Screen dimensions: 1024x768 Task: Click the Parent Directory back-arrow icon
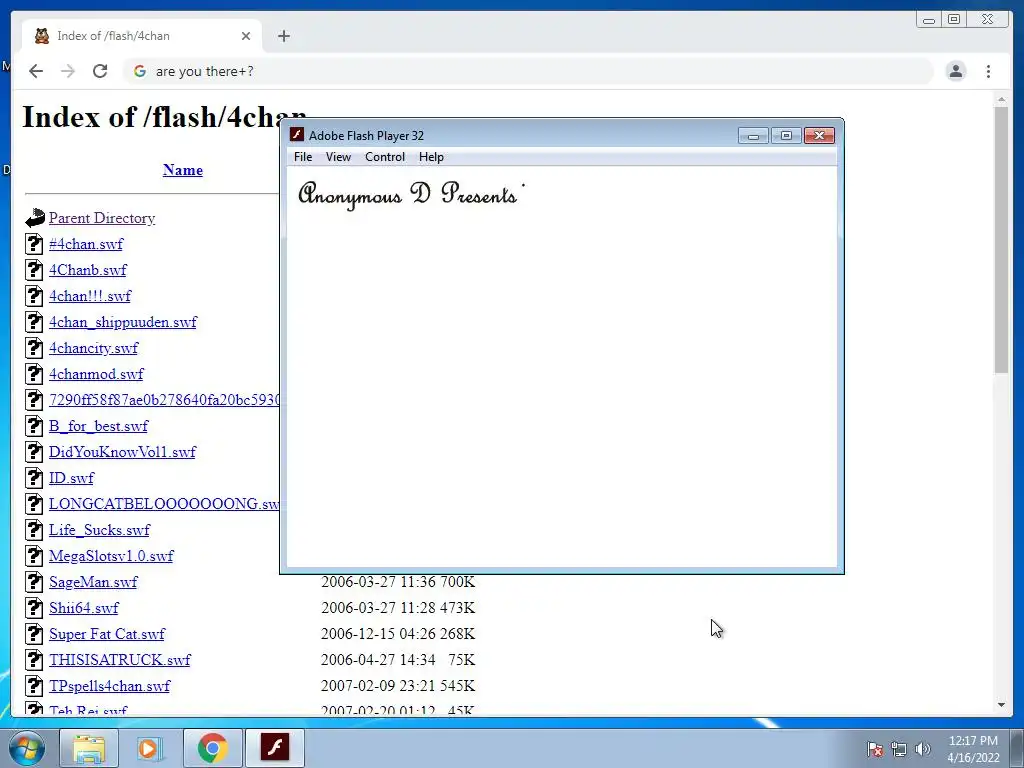[x=35, y=218]
